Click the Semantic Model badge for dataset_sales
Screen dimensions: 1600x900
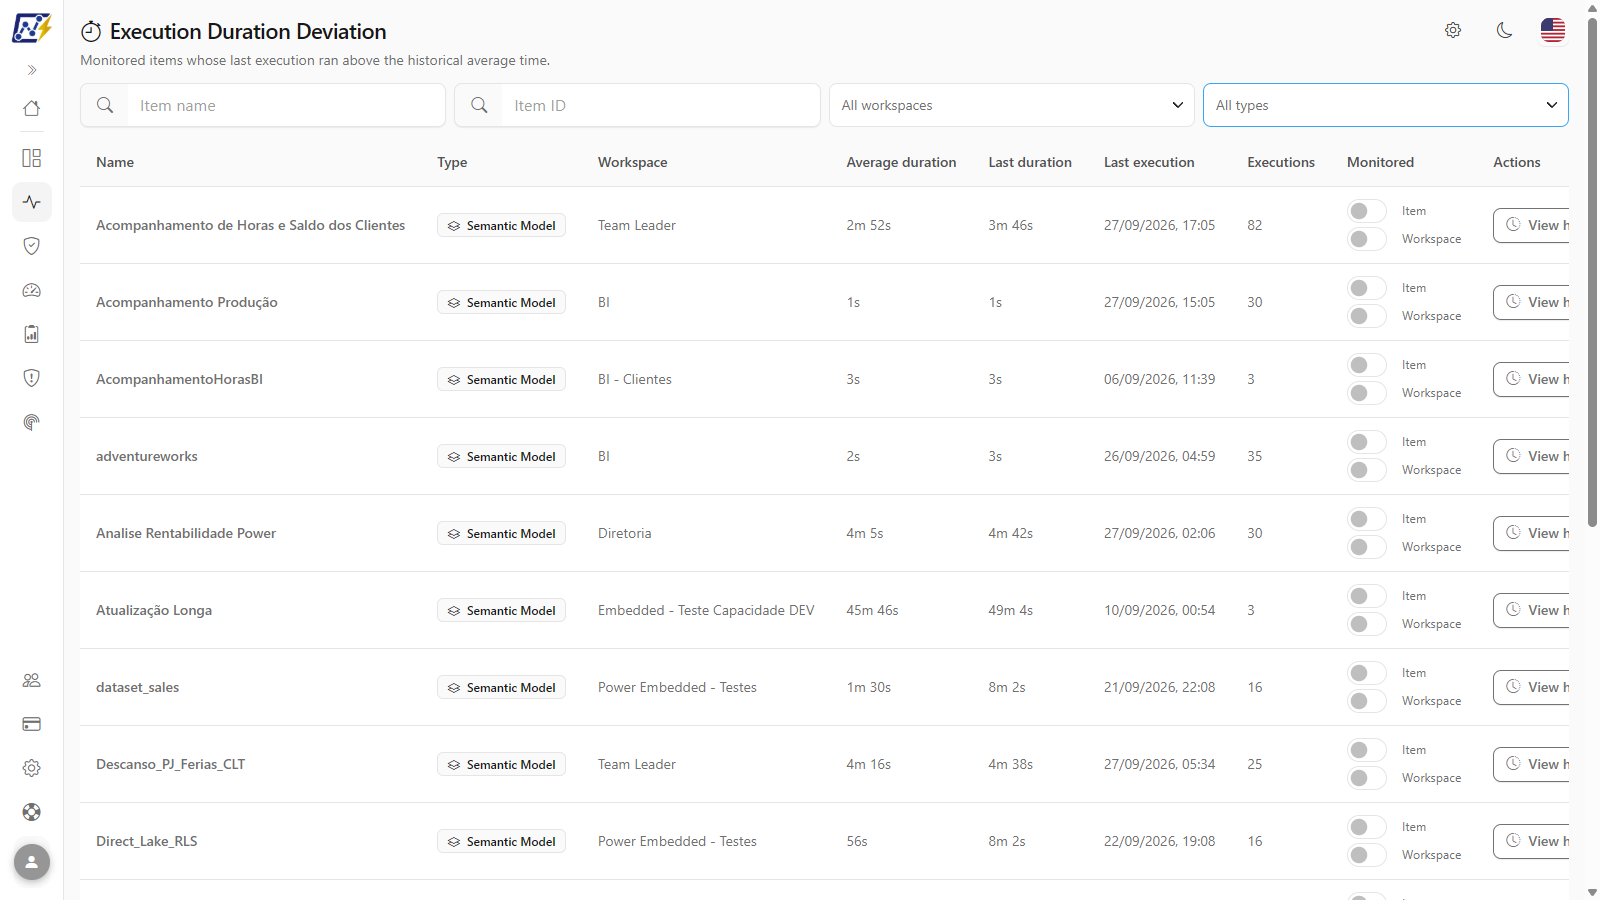coord(501,687)
